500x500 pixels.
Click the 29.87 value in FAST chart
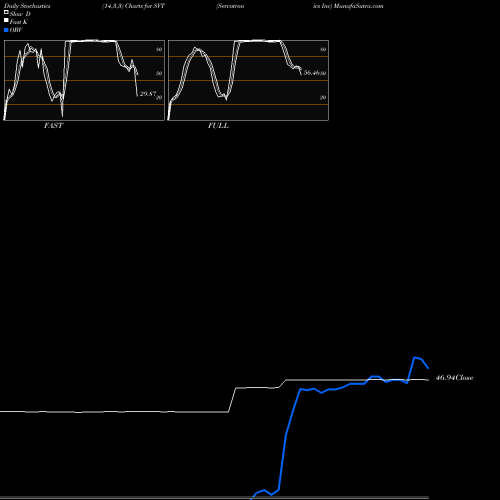(x=148, y=94)
